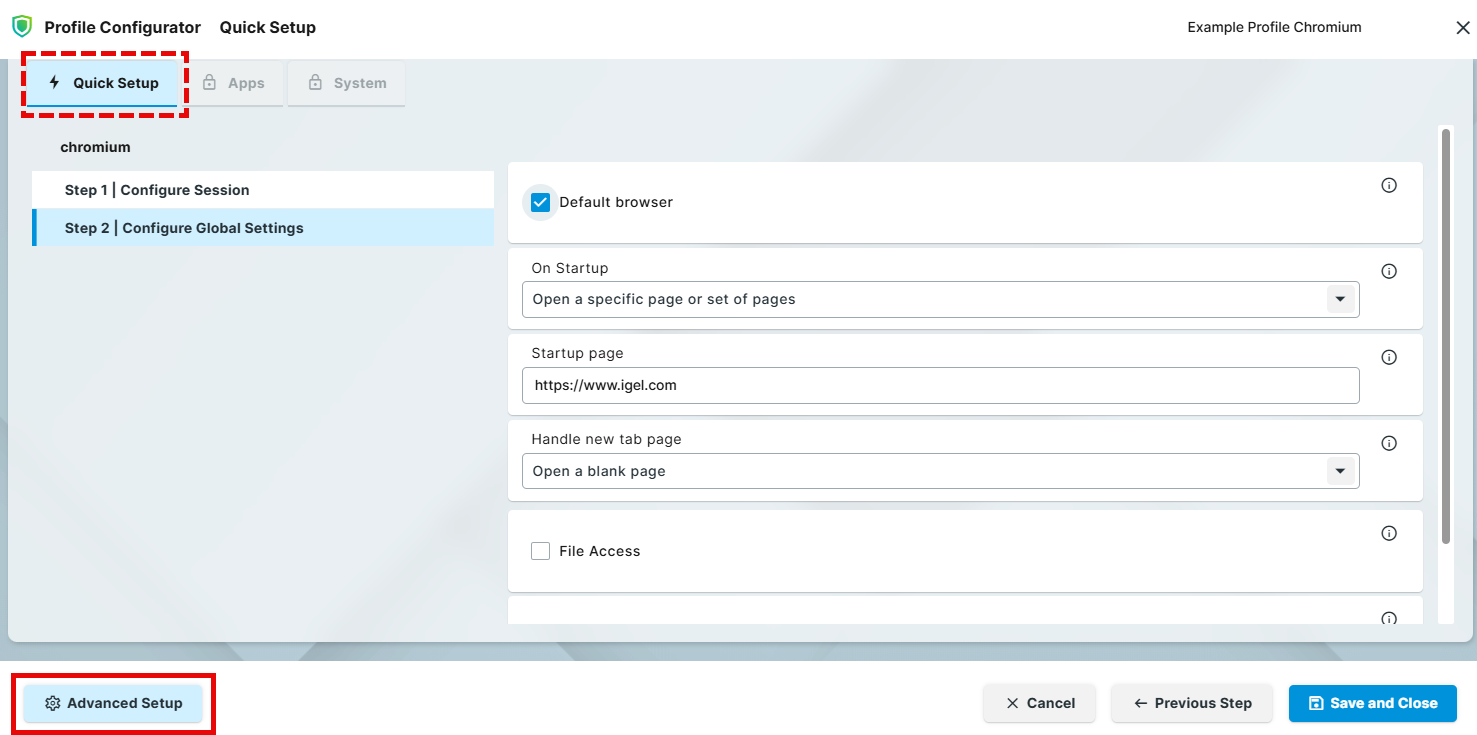Enable the File Access option

(540, 550)
